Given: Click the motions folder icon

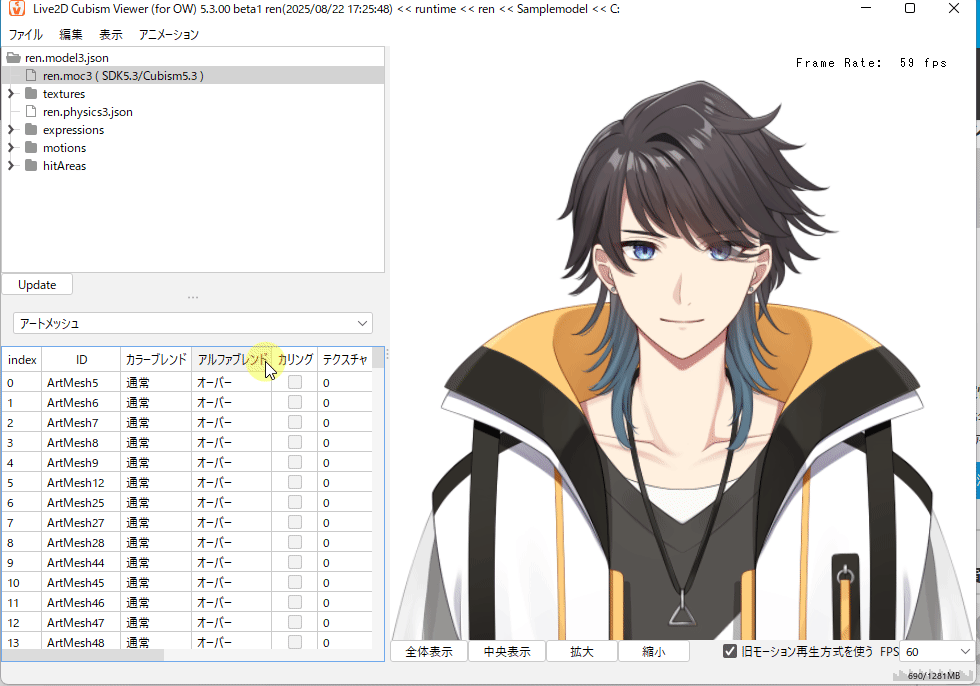Looking at the screenshot, I should pos(31,148).
